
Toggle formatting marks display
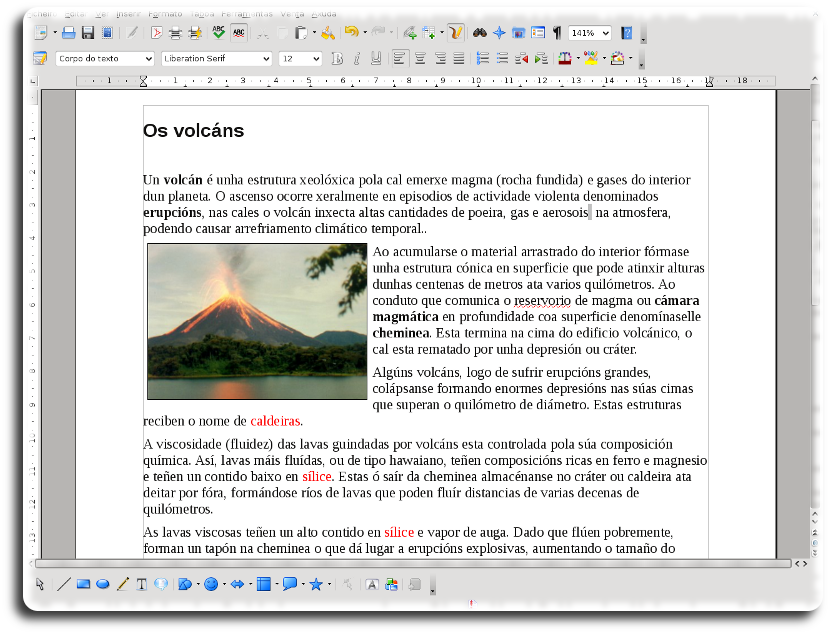tap(556, 31)
